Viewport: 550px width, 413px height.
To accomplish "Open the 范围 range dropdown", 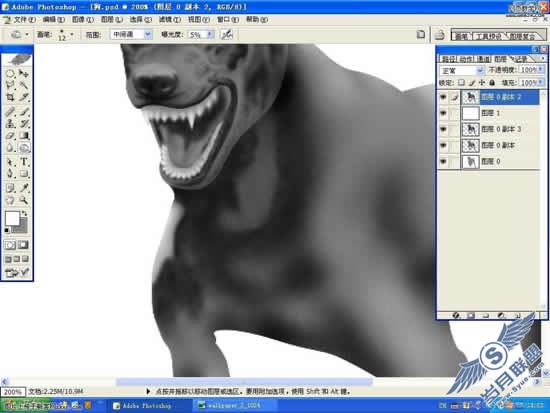I will coord(131,34).
